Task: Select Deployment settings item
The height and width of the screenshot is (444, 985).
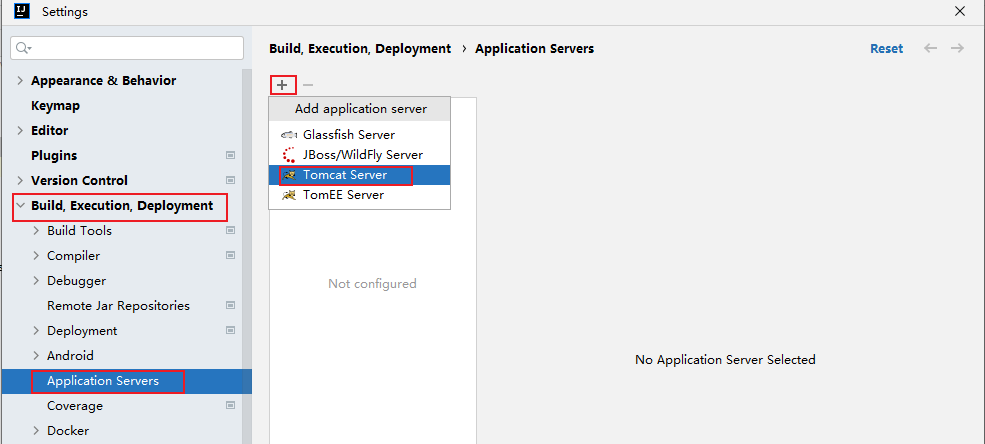Action: click(82, 330)
